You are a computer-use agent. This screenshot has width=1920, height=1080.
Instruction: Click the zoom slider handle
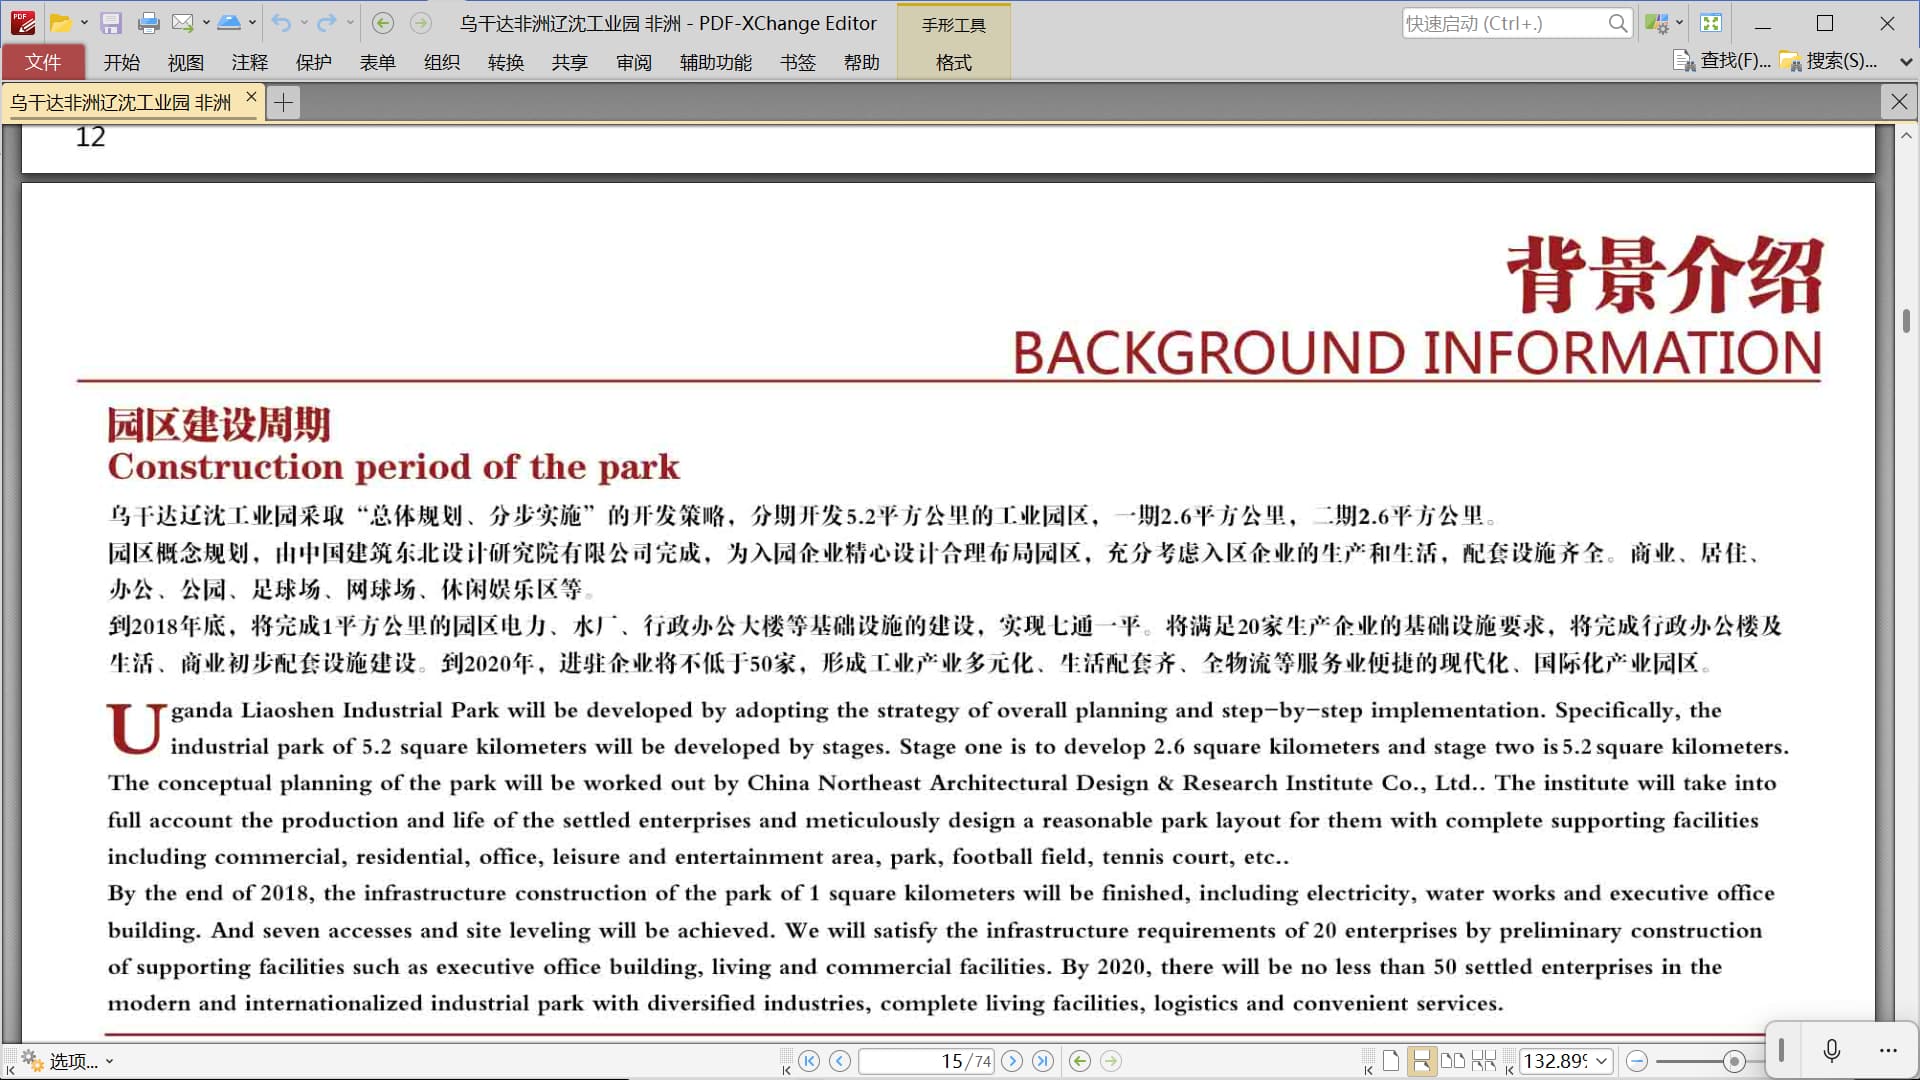pyautogui.click(x=1734, y=1061)
